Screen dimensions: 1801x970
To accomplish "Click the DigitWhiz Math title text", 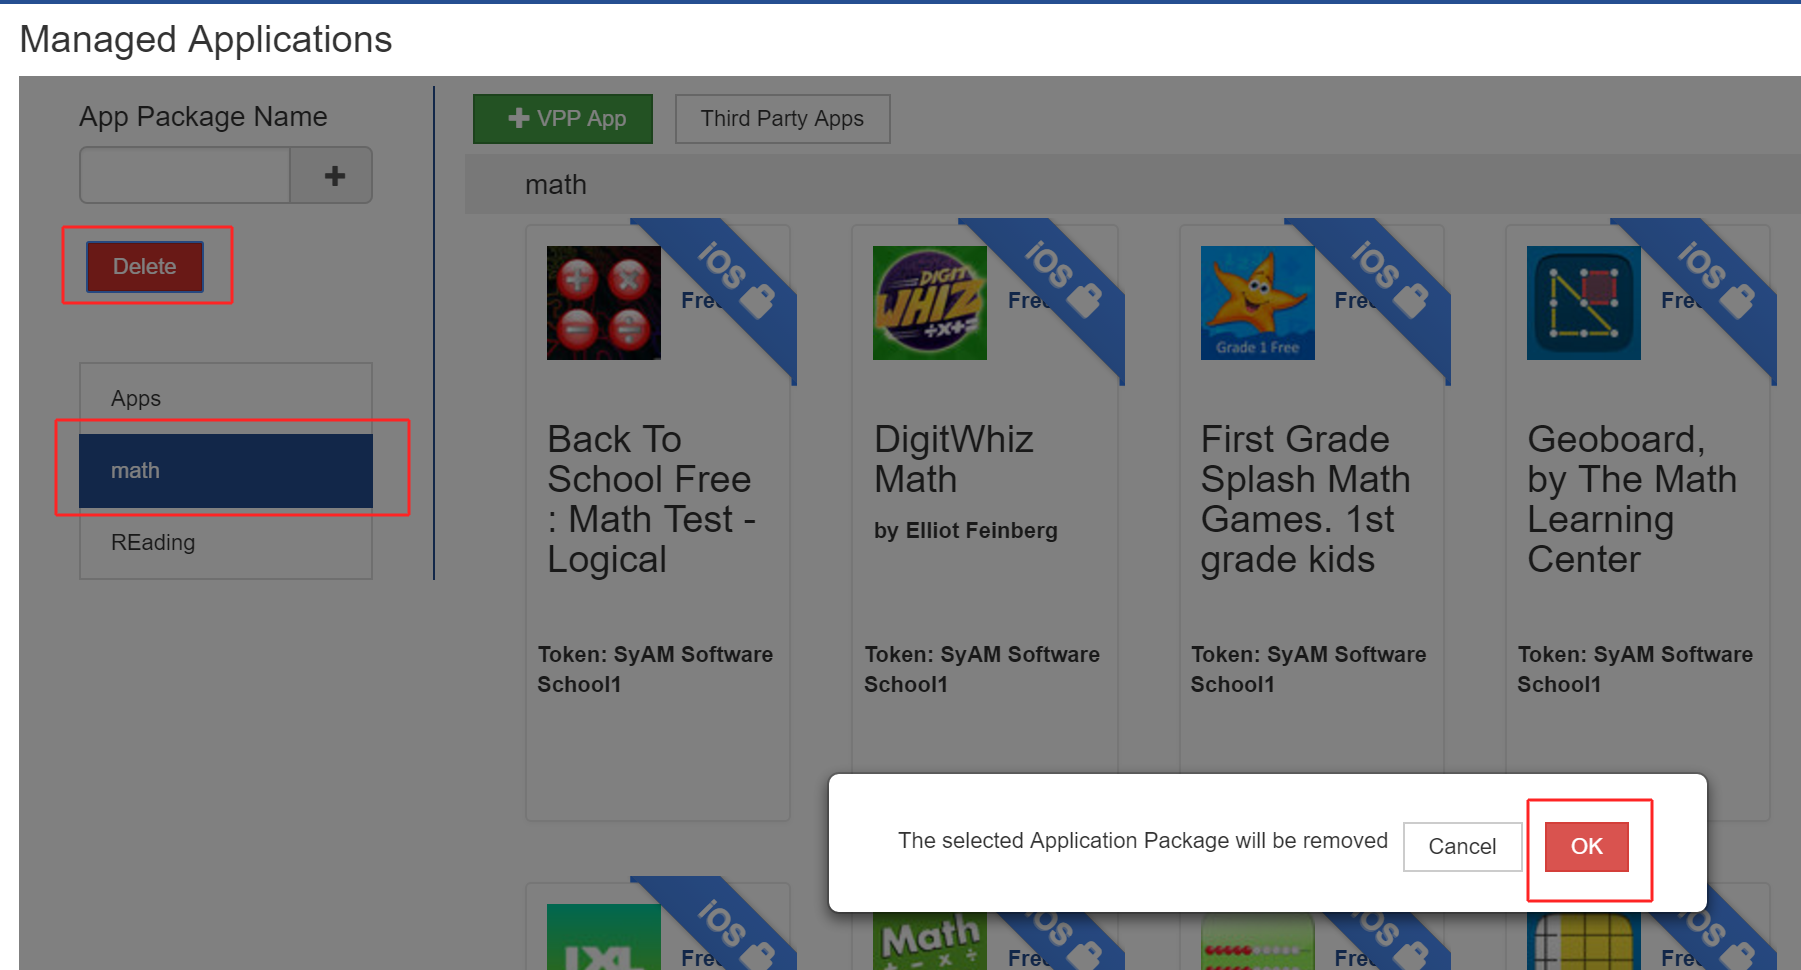I will coord(952,459).
